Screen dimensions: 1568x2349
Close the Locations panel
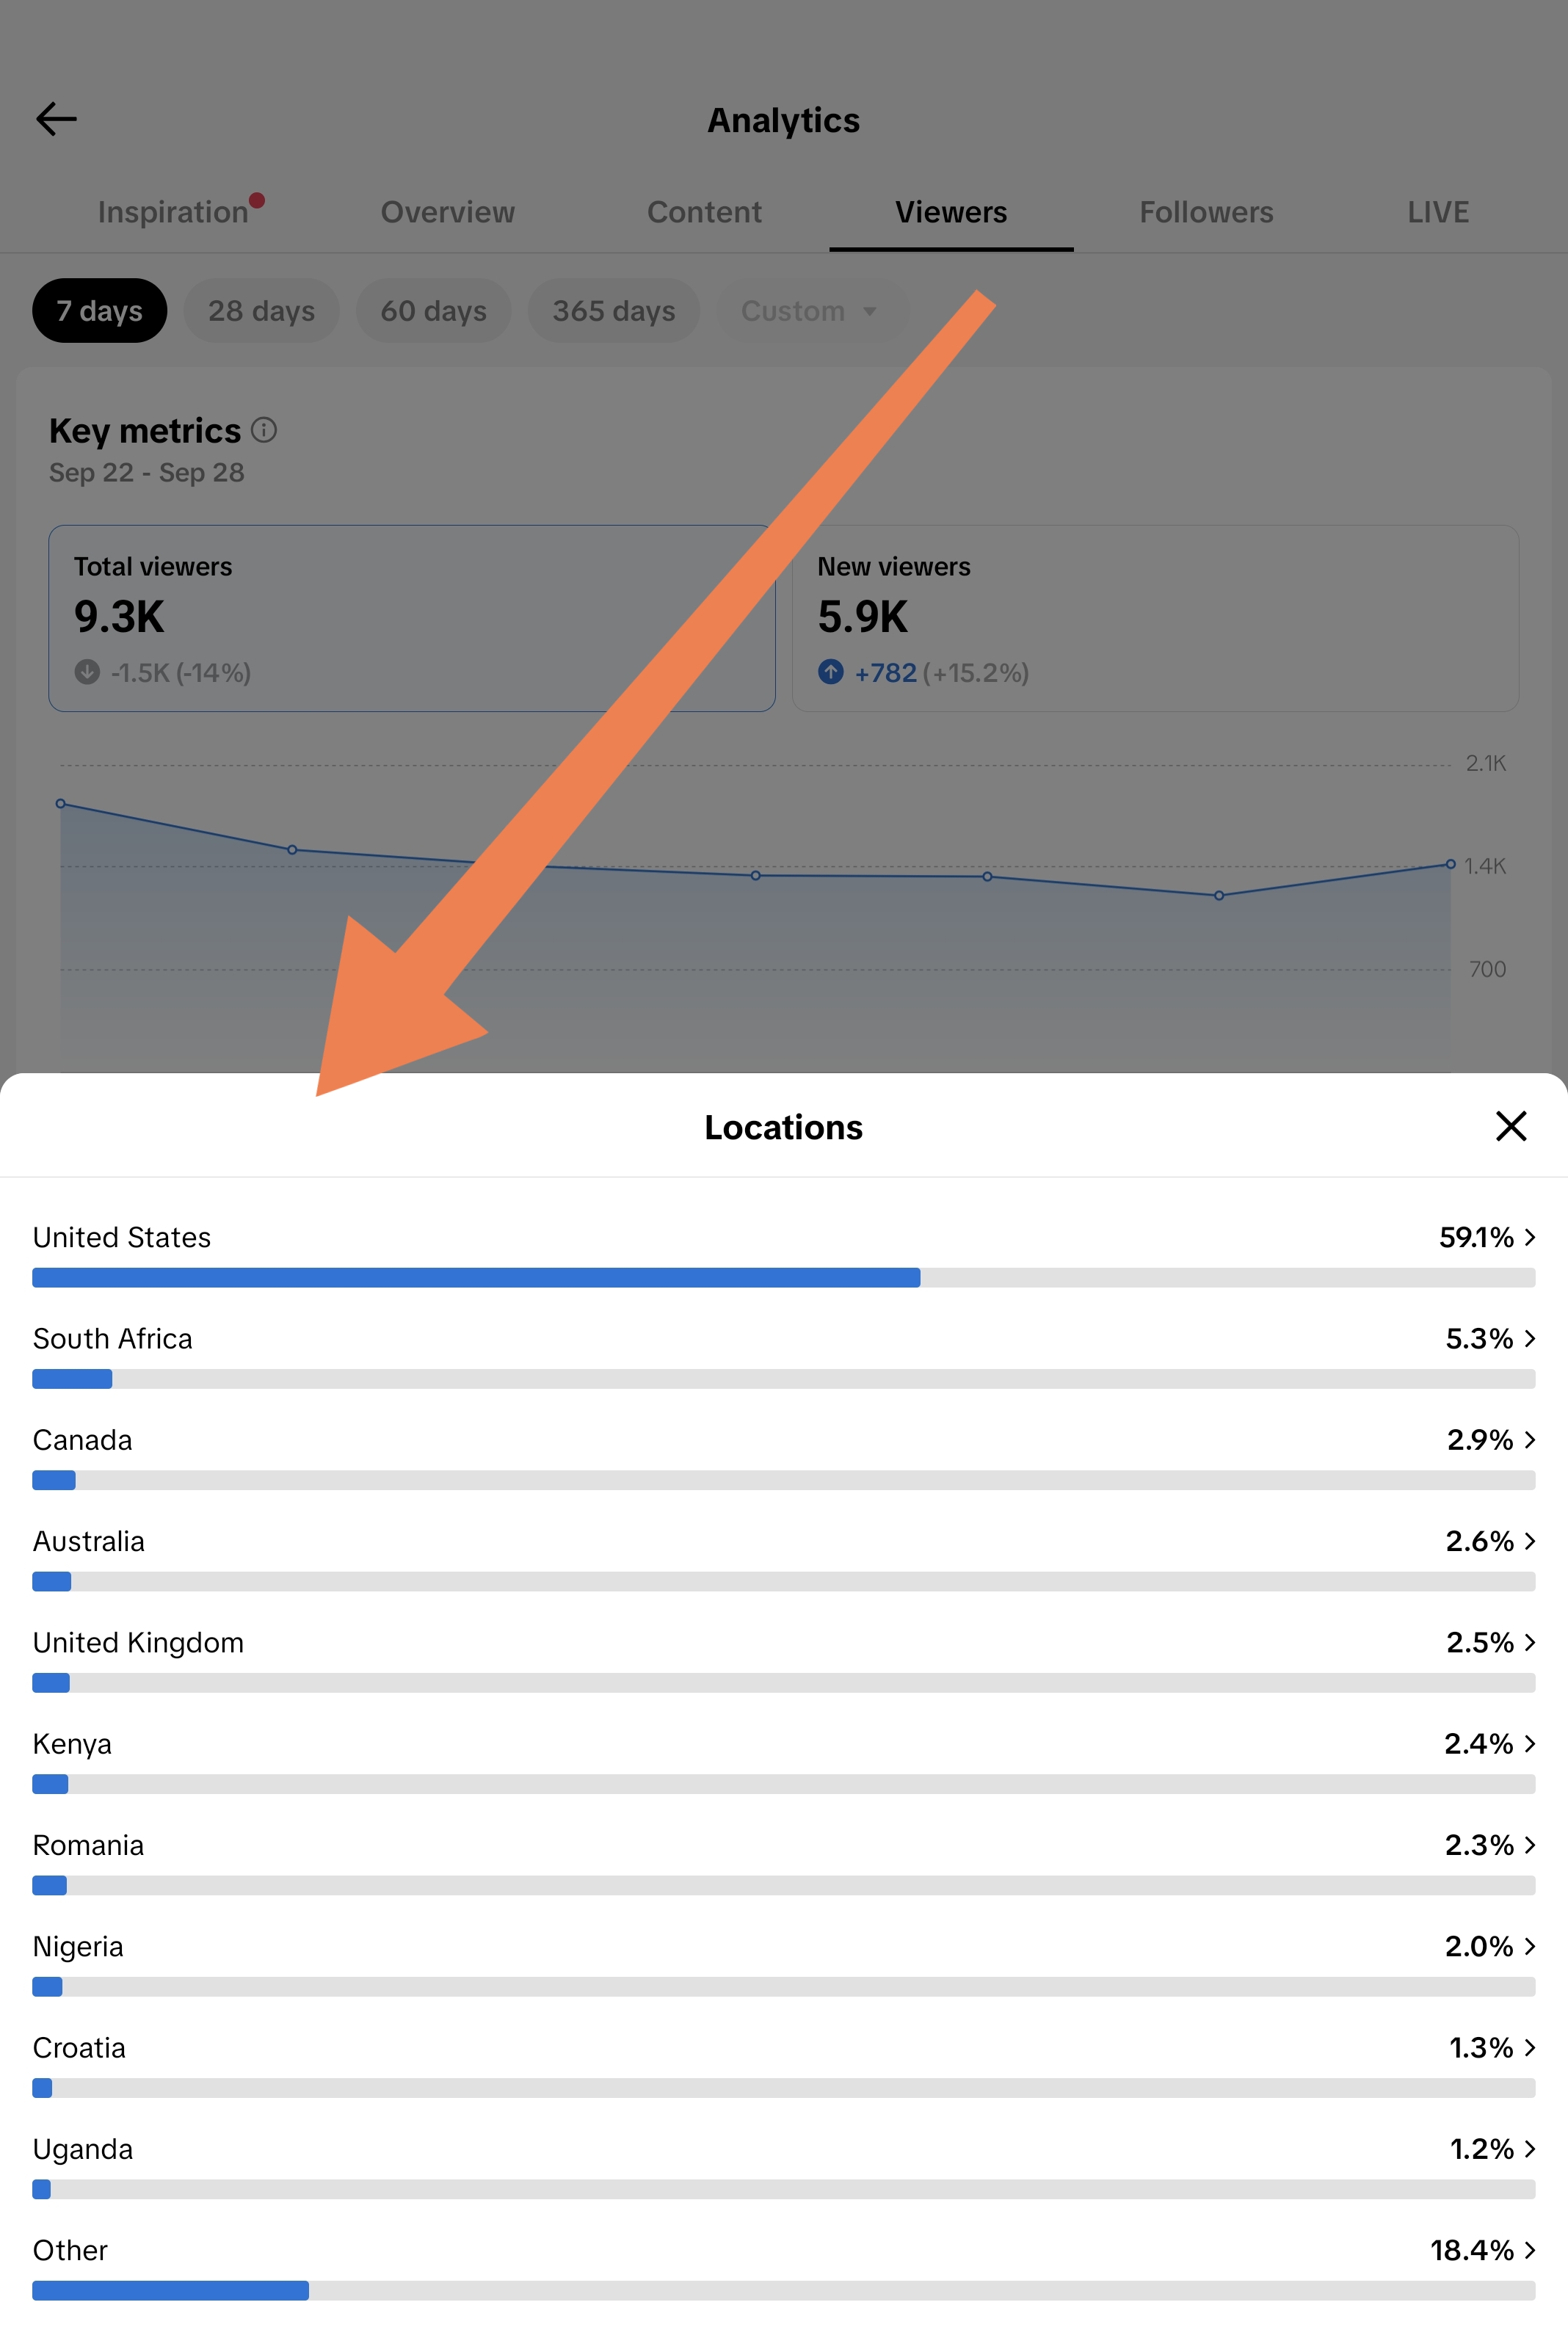coord(1510,1126)
